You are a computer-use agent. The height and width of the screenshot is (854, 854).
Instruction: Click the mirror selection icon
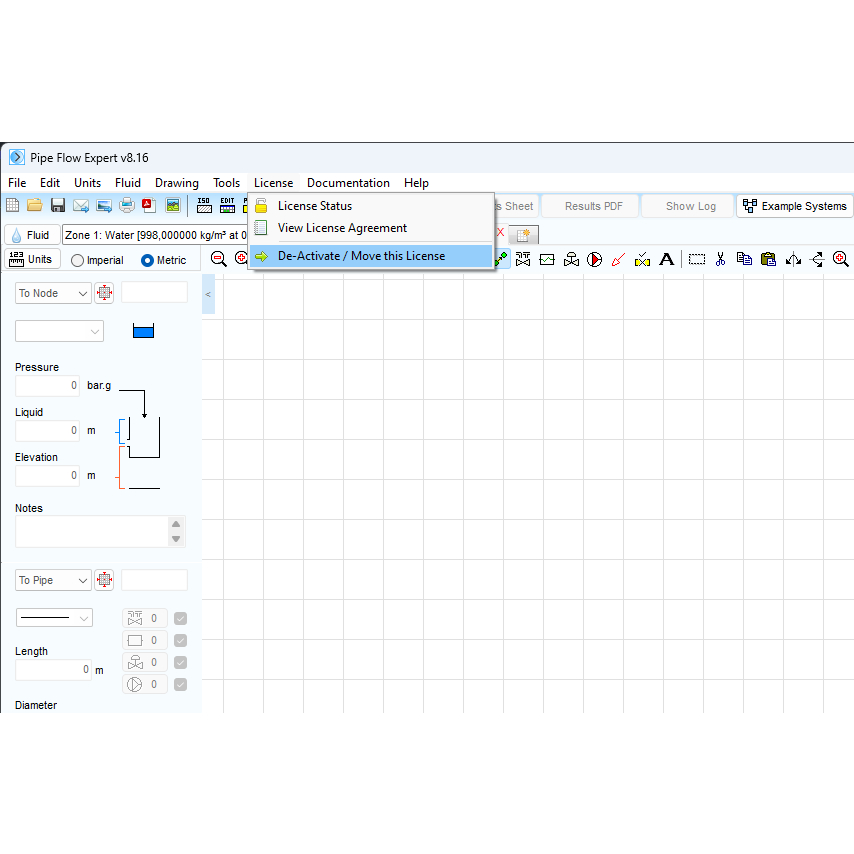click(x=793, y=259)
